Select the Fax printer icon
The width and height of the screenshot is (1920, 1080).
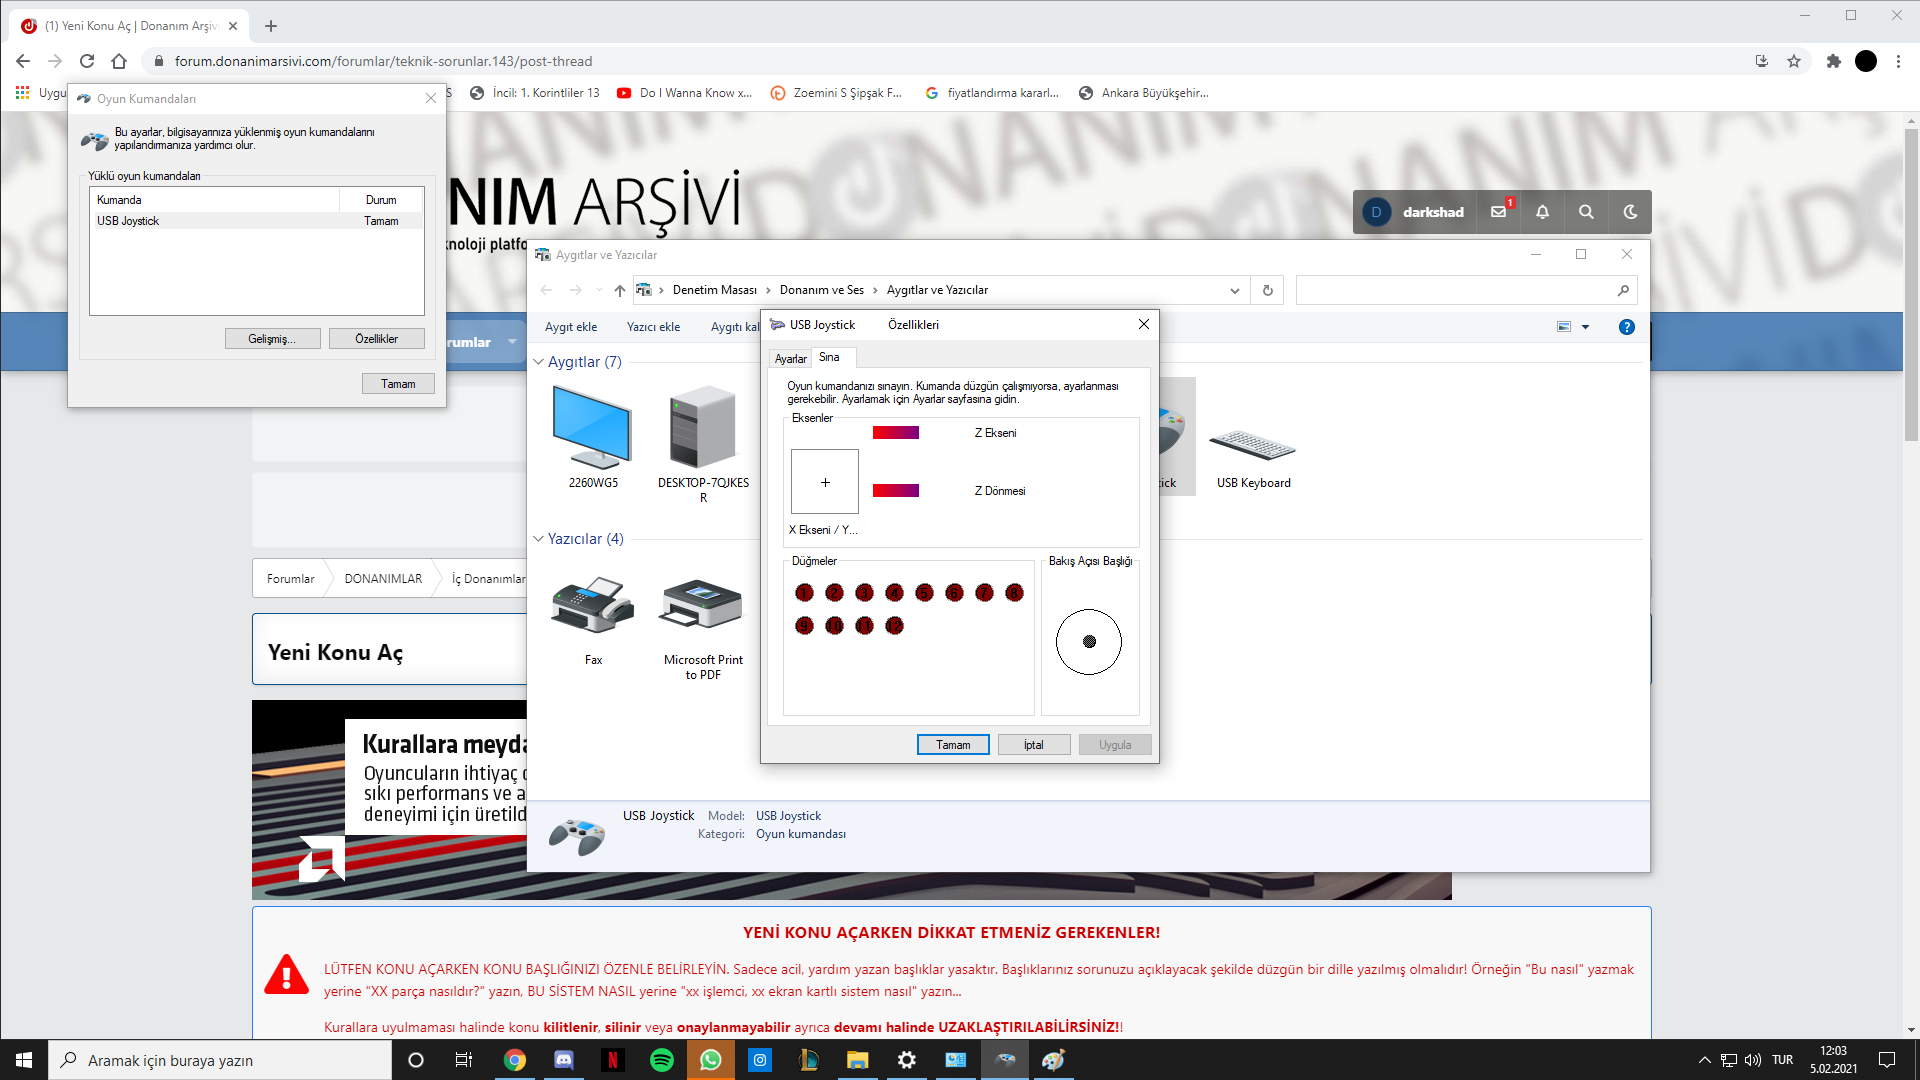[593, 607]
